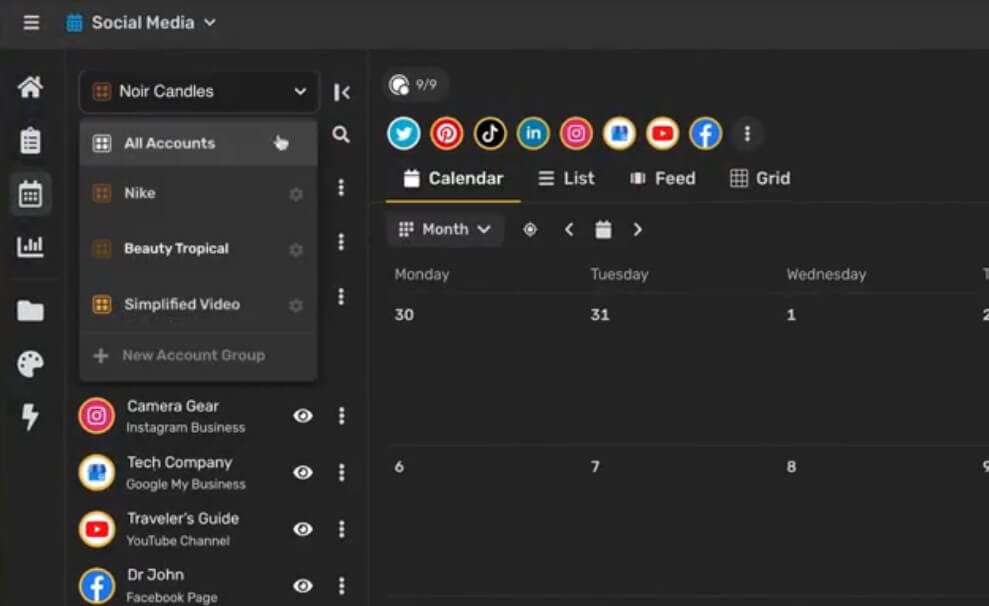Switch to the Grid tab

[760, 178]
